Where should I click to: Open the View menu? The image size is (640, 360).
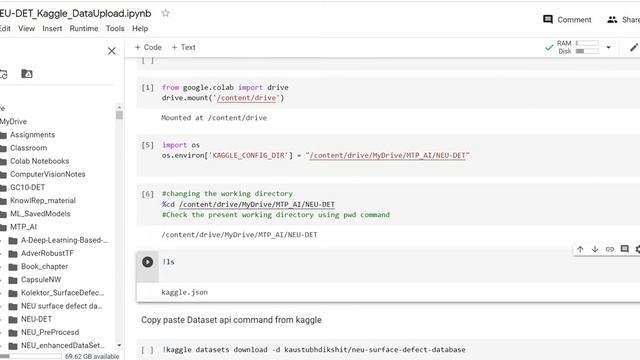pos(26,29)
